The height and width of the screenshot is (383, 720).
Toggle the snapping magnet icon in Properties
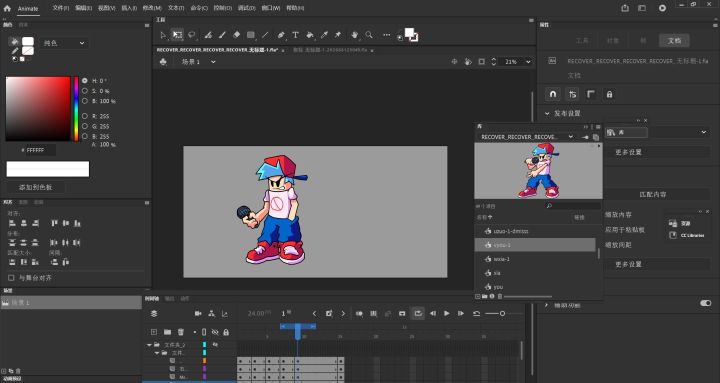[x=553, y=94]
